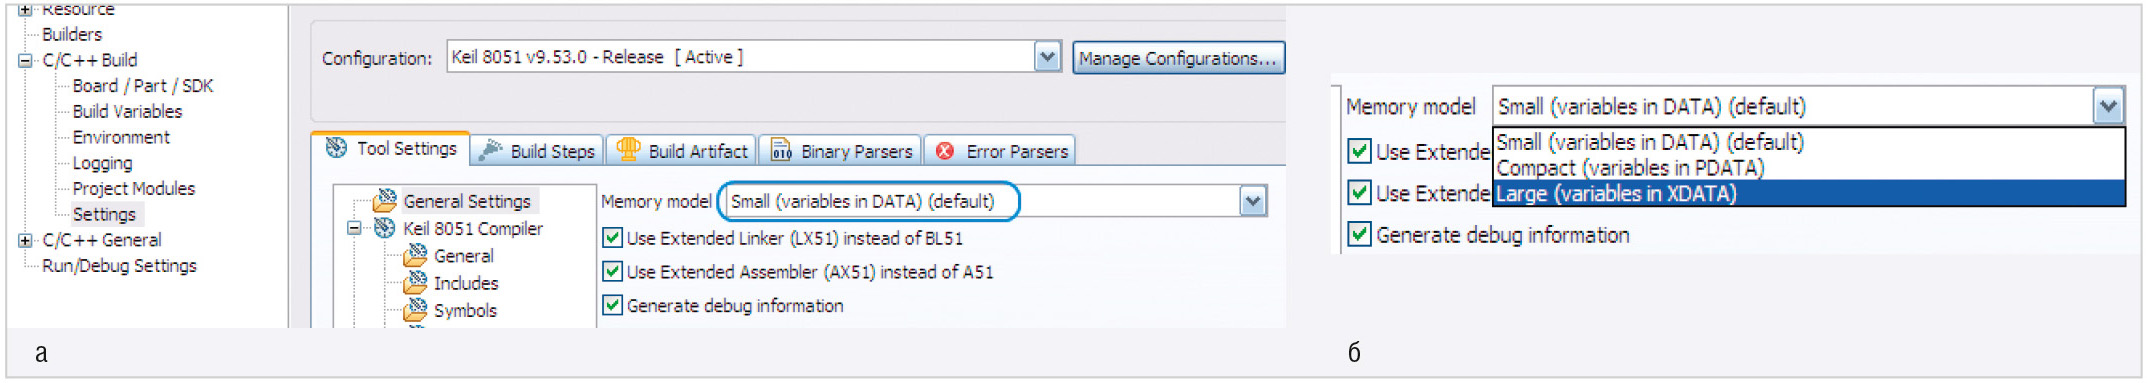
Task: Switch to the Error Parsers tab
Action: pos(1001,151)
